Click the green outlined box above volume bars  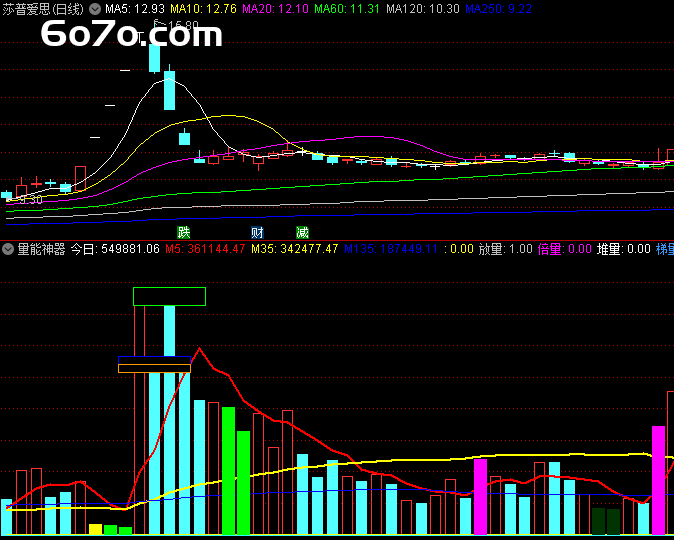point(169,297)
